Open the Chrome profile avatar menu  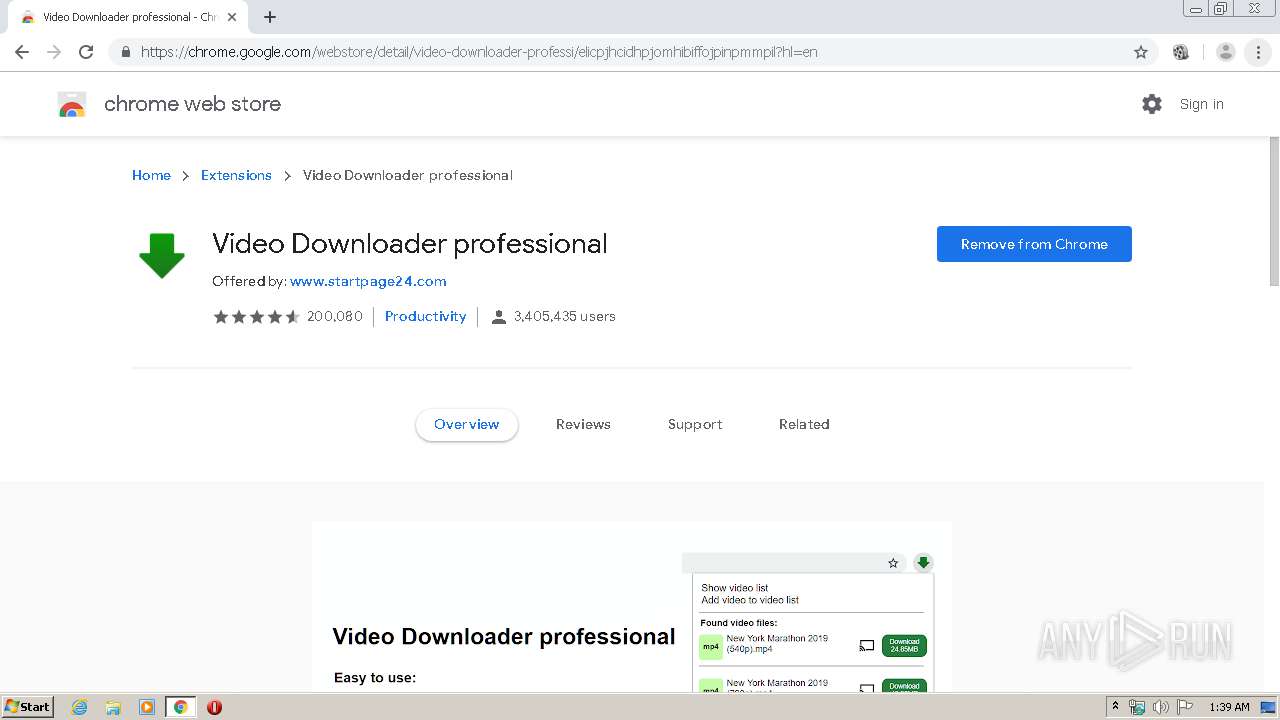1225,52
